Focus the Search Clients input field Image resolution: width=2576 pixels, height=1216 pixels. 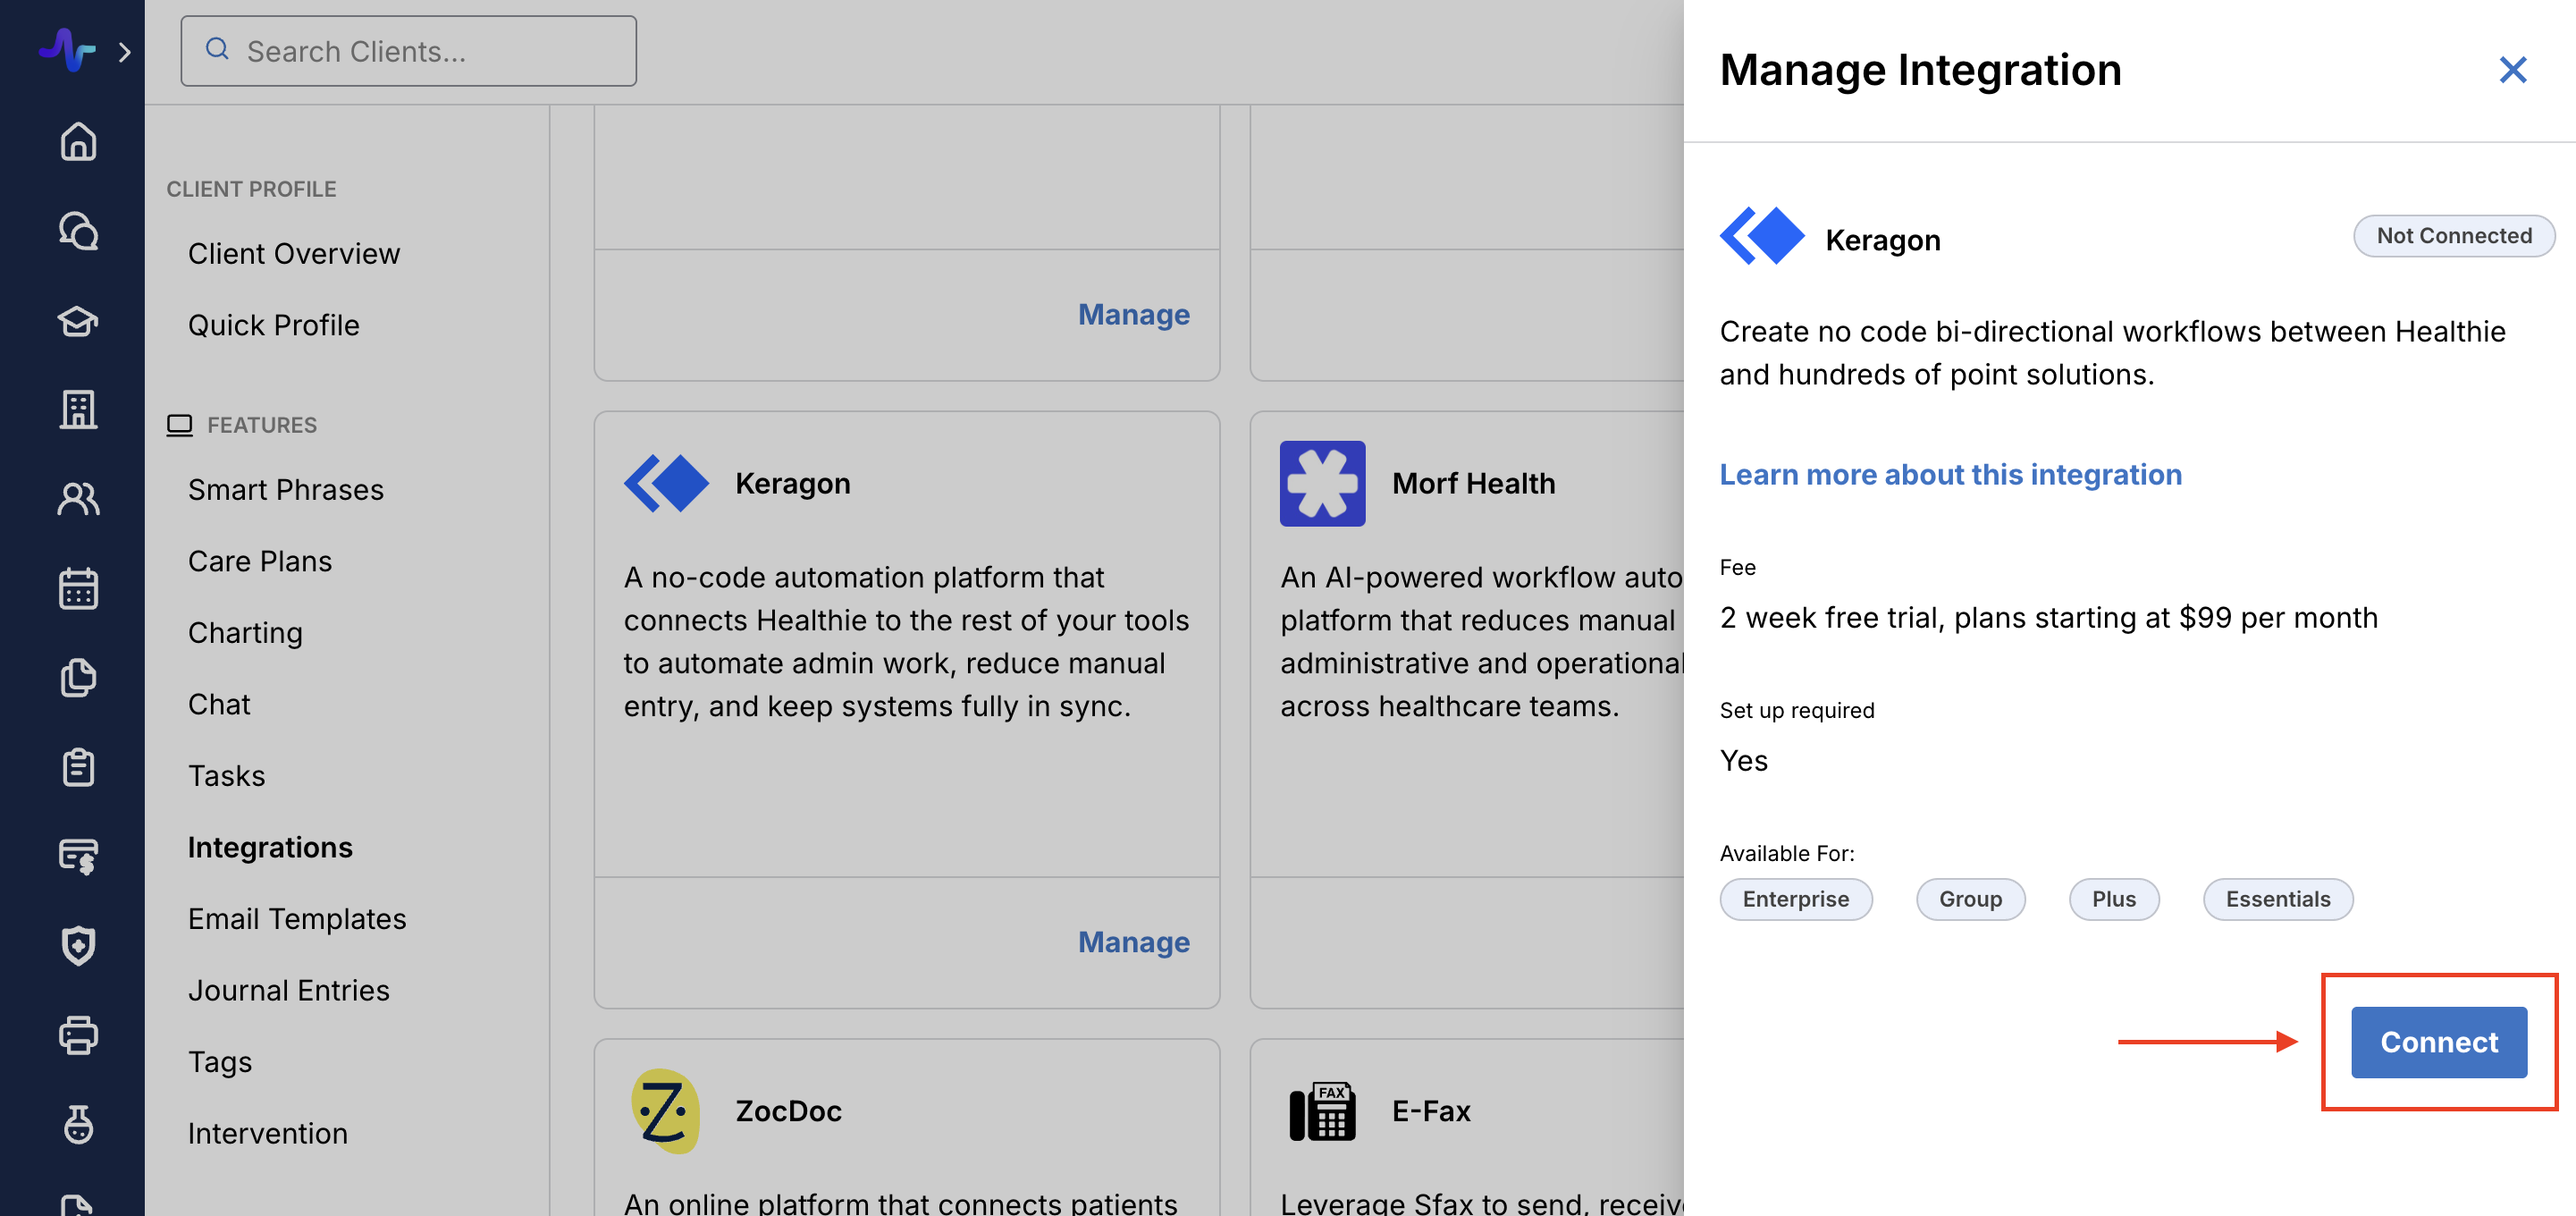point(420,51)
